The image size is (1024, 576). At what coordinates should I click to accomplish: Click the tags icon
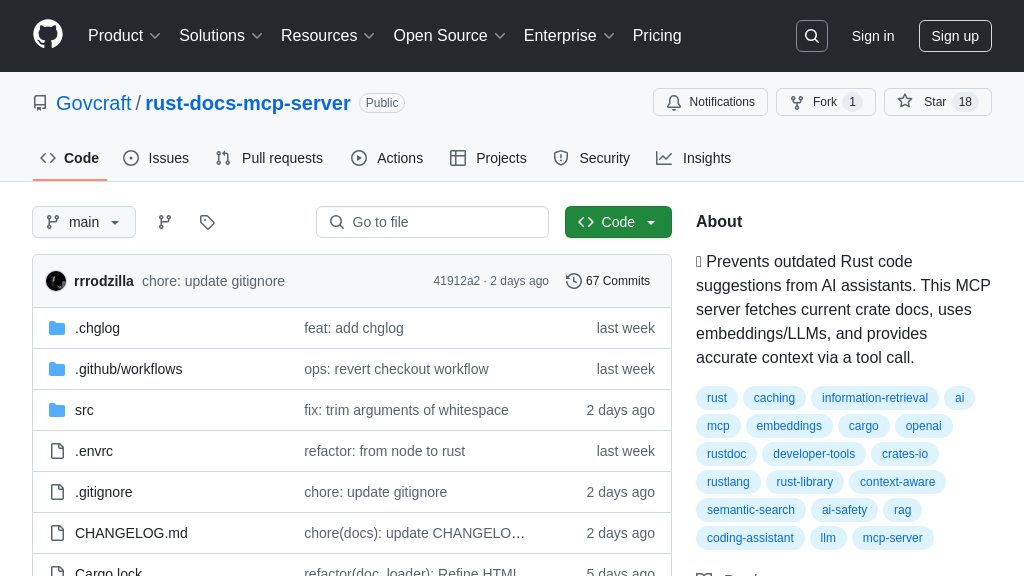pyautogui.click(x=207, y=222)
